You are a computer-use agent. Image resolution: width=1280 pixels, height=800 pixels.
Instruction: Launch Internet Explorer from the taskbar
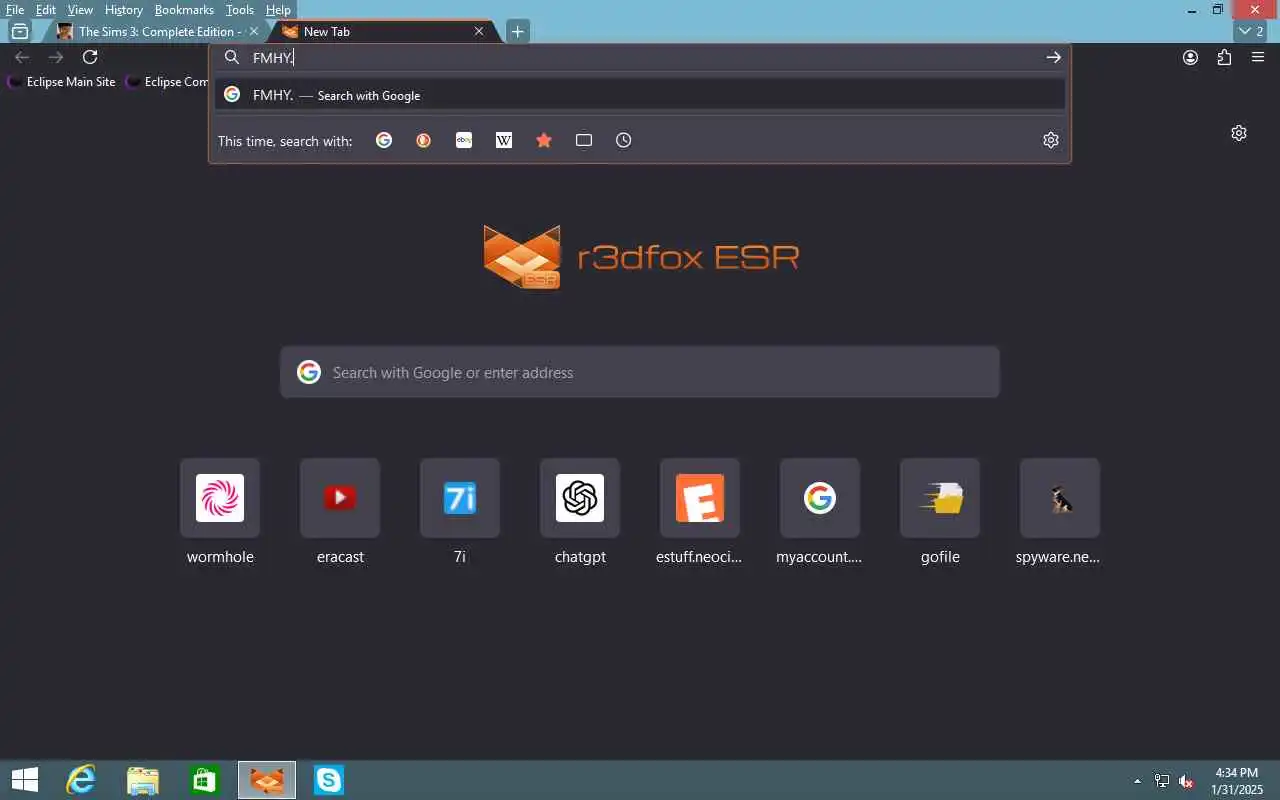[81, 780]
